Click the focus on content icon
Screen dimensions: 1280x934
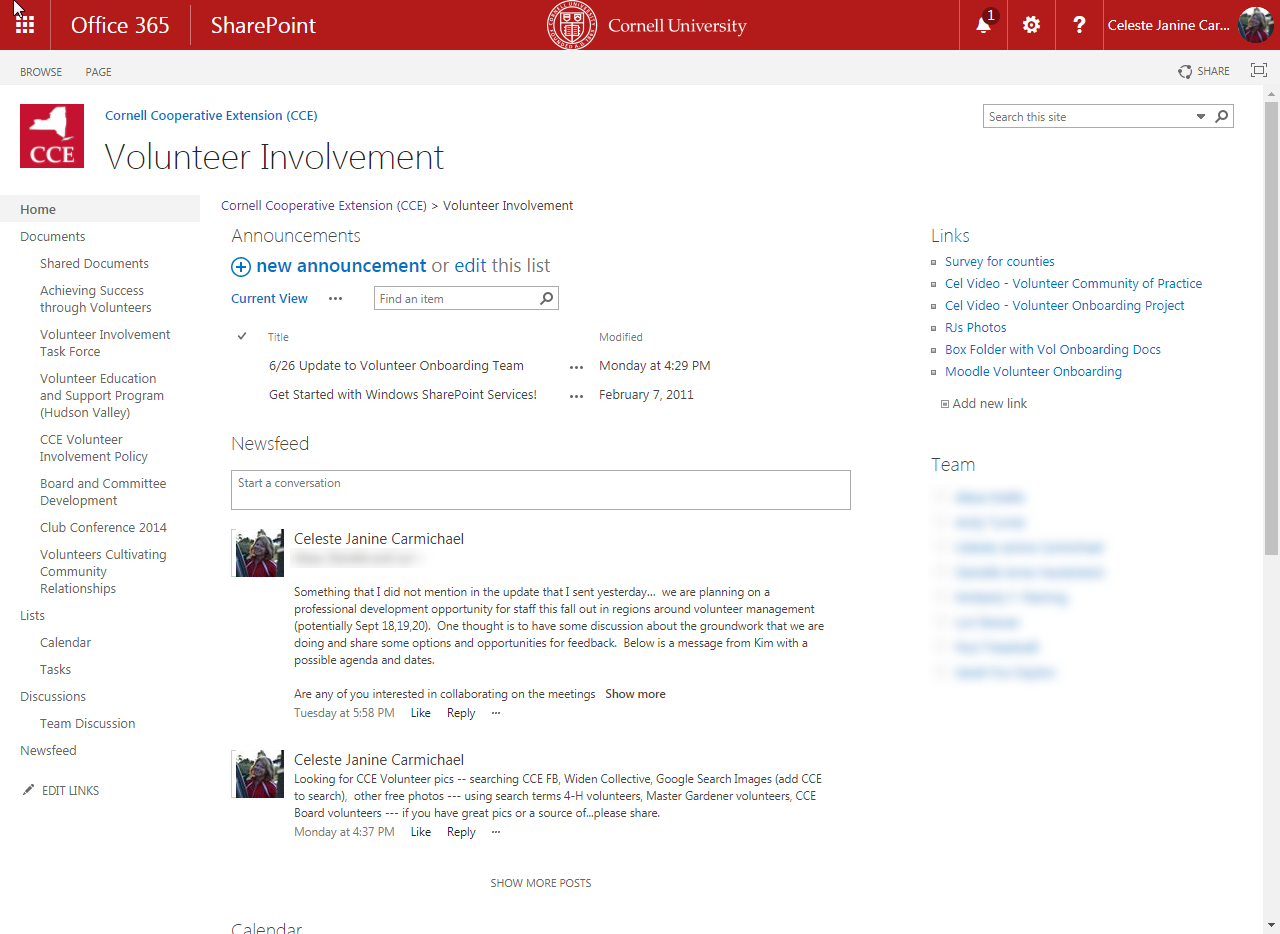pos(1259,70)
